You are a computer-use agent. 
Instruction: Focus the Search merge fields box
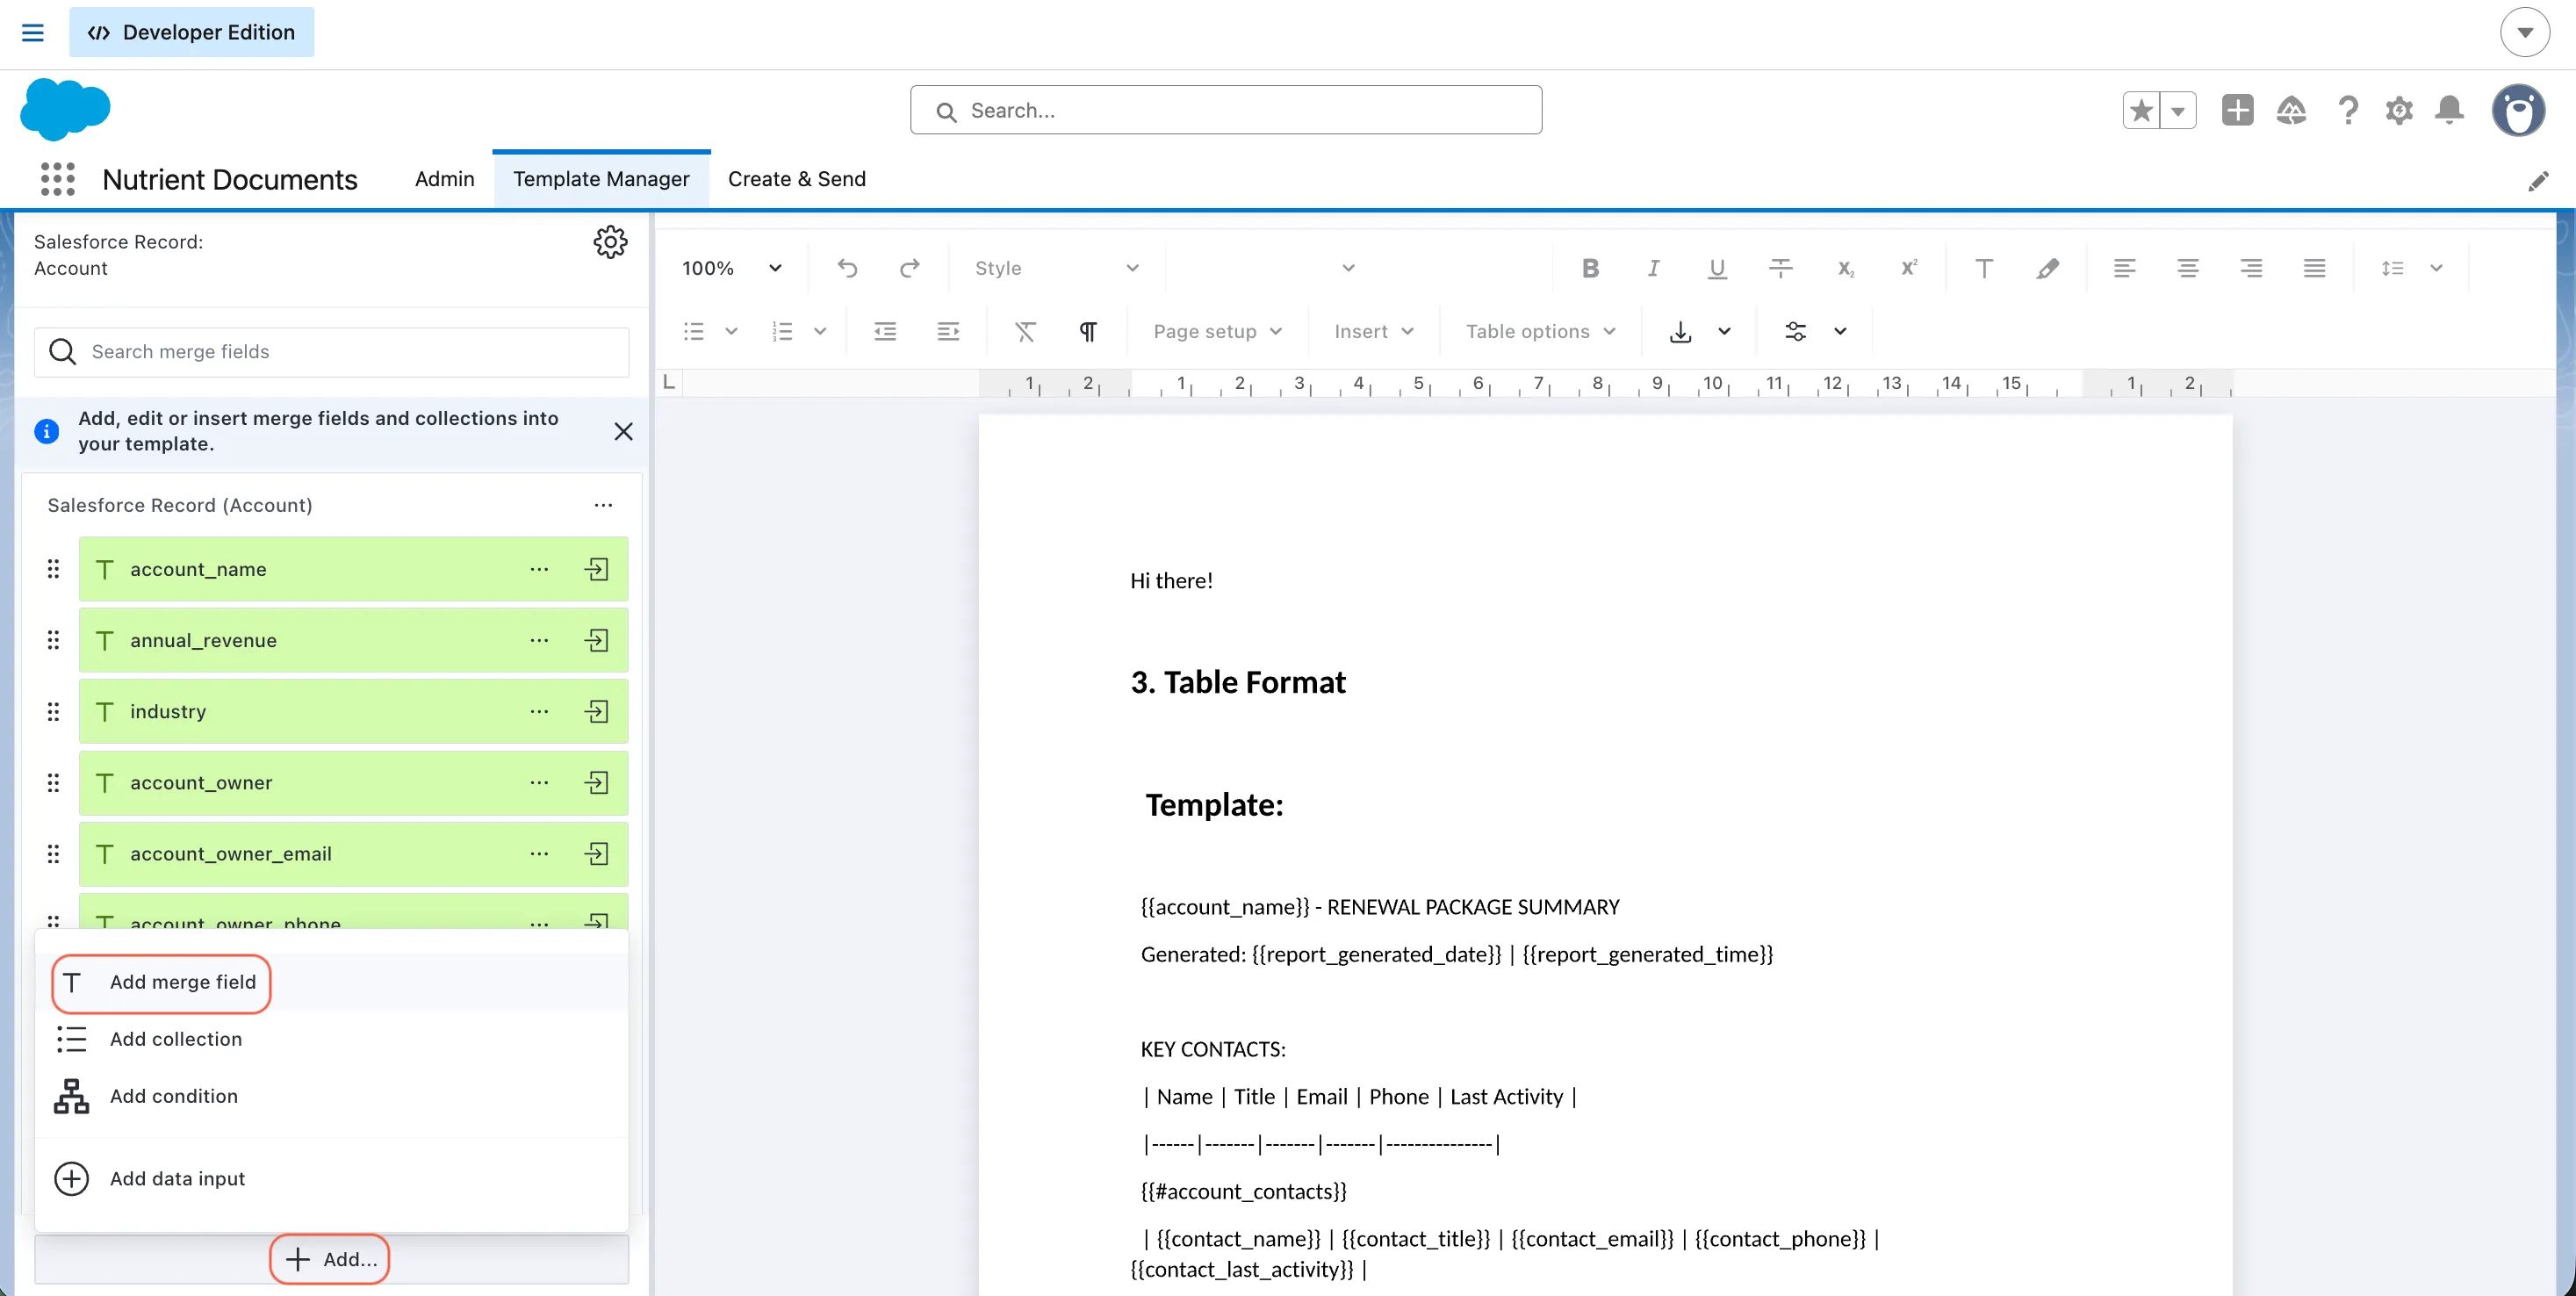(332, 352)
